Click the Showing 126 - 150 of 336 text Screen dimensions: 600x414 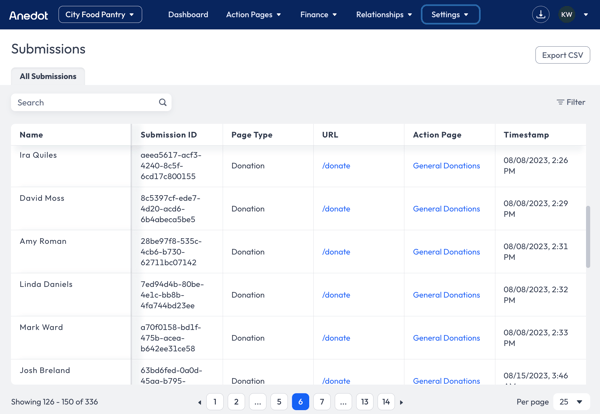point(54,402)
